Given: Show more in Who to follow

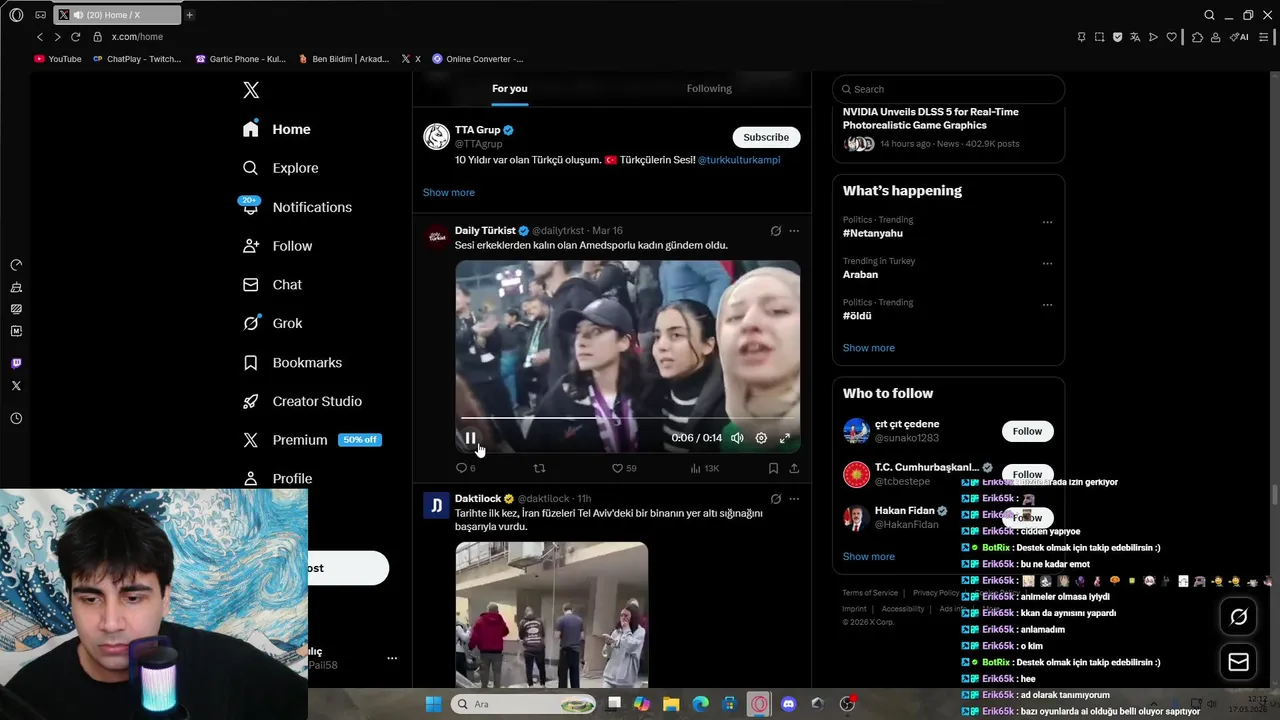Looking at the screenshot, I should point(869,556).
